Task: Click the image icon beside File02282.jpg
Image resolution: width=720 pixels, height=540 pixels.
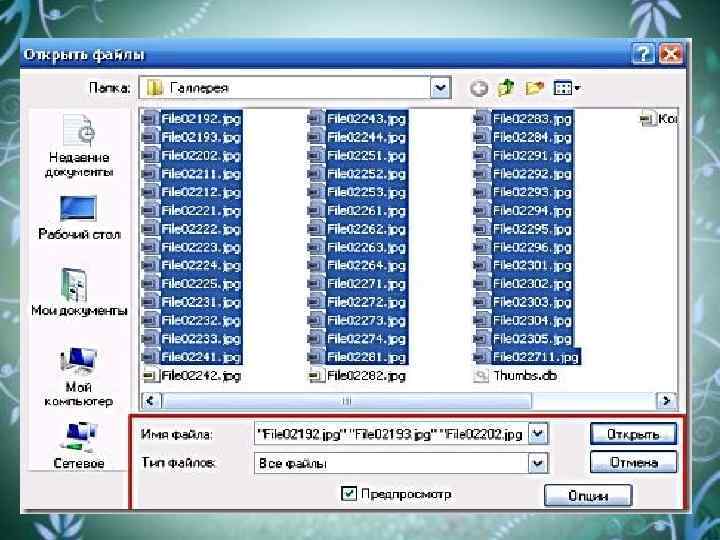Action: coord(315,377)
